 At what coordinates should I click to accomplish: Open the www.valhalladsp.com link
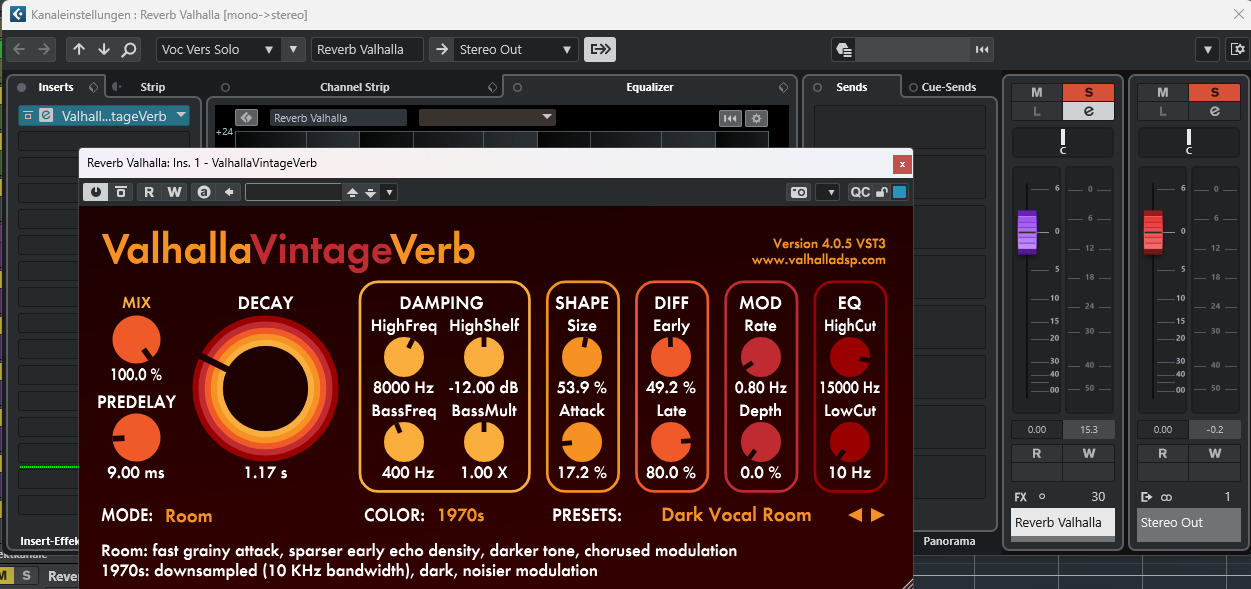tap(818, 260)
